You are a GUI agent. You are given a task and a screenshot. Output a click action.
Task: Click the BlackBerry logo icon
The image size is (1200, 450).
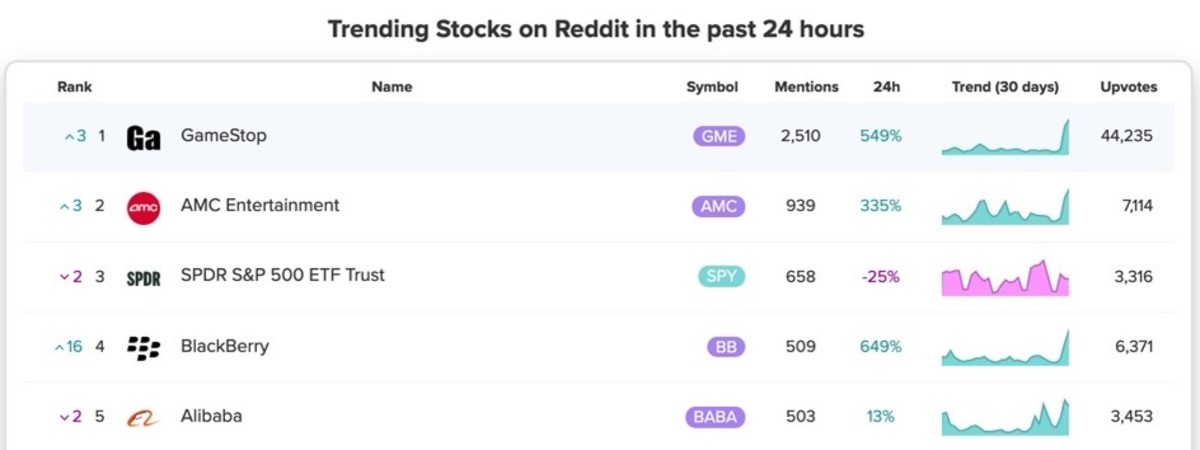tap(143, 347)
